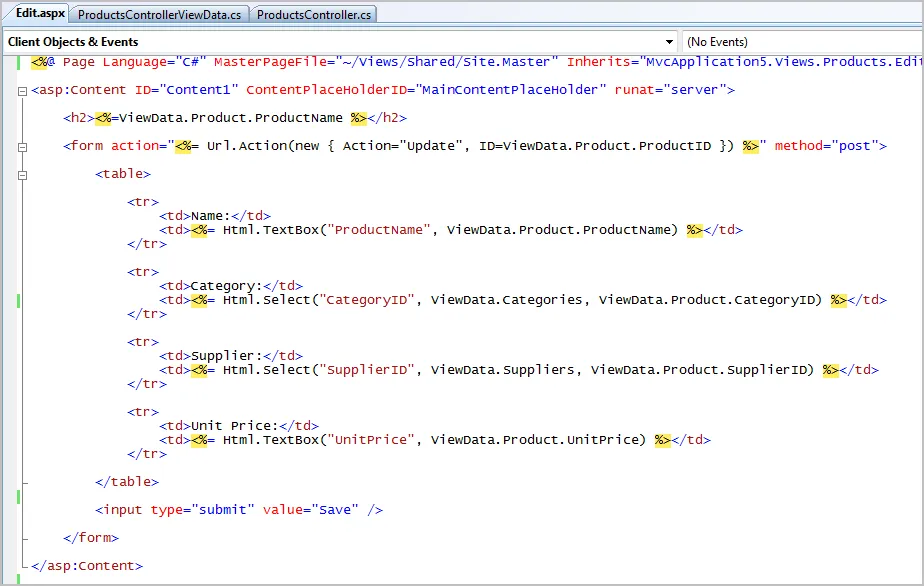Screen dimensions: 924x586
Task: Collapse the table element outlining block
Action: [22, 174]
